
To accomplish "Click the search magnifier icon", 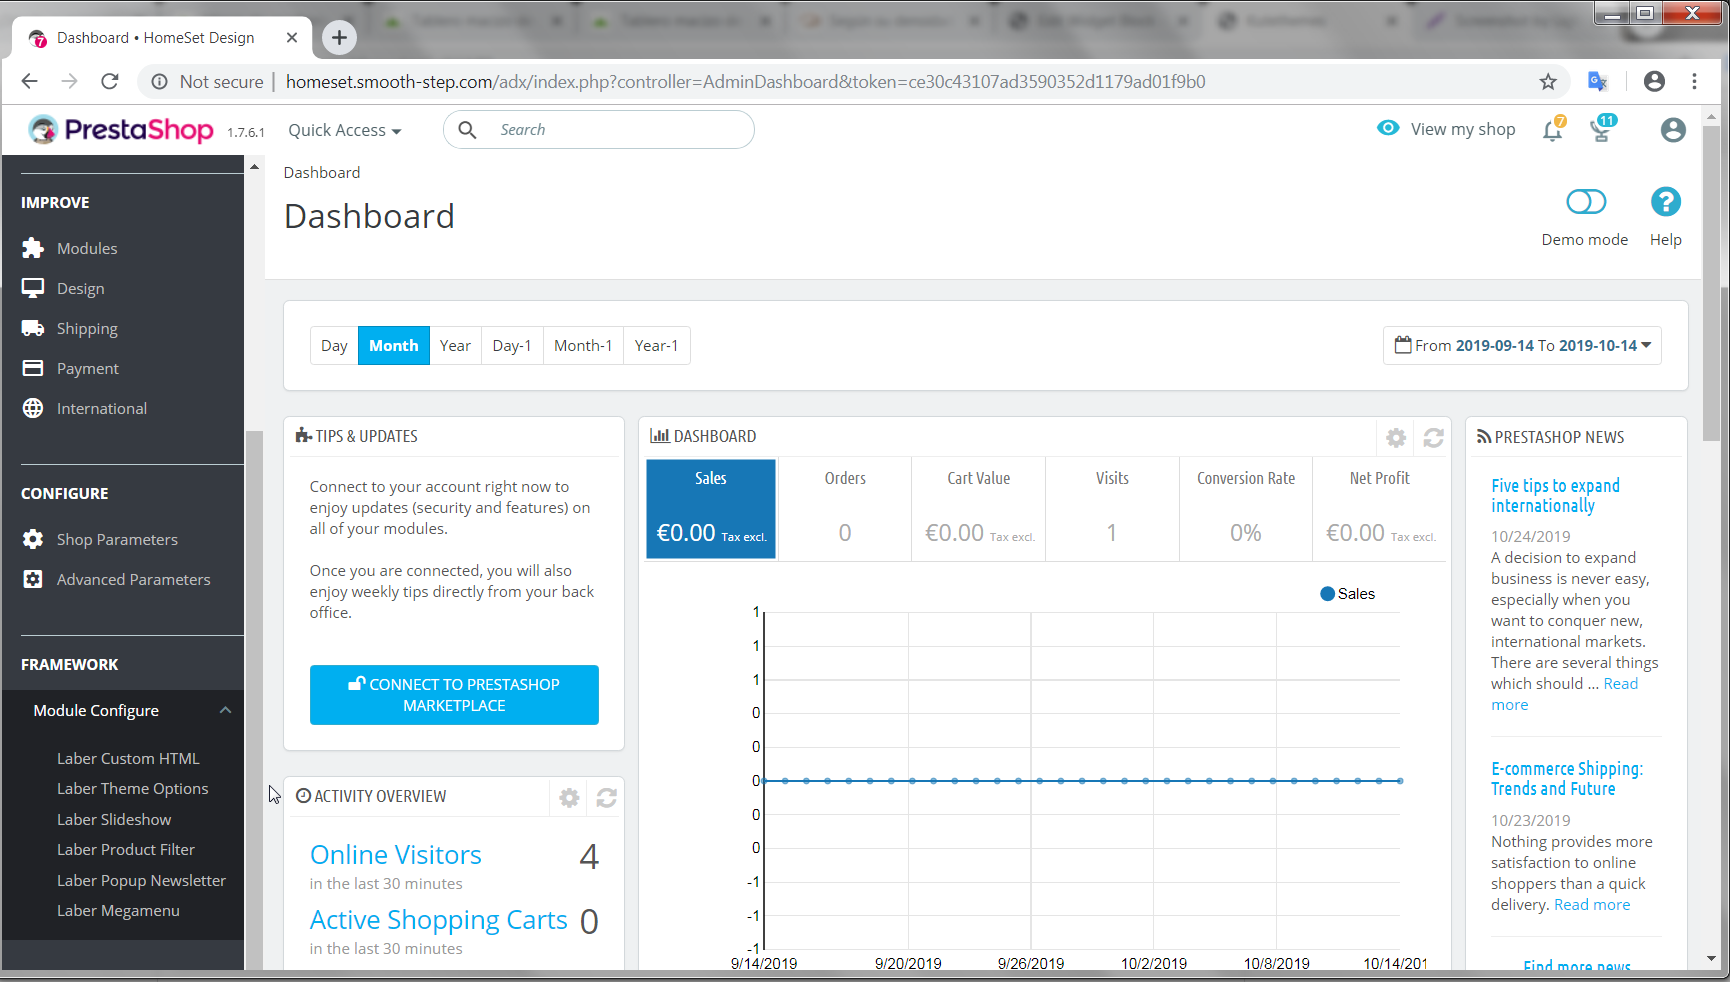I will [467, 130].
